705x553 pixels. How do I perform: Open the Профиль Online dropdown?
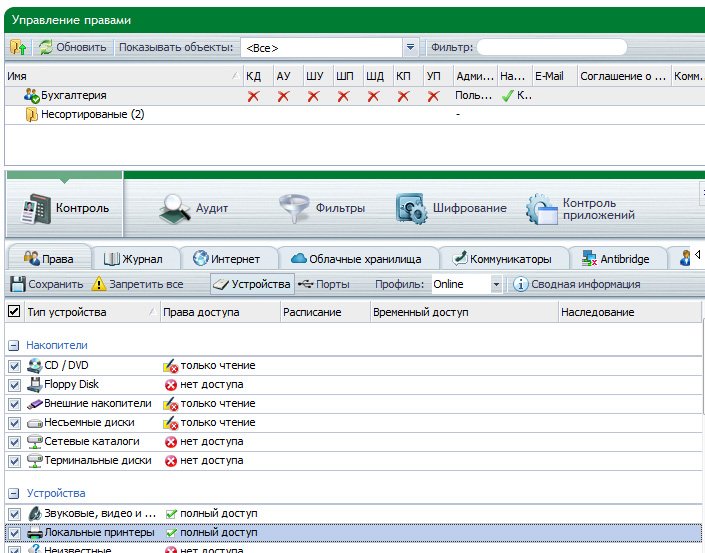point(495,284)
